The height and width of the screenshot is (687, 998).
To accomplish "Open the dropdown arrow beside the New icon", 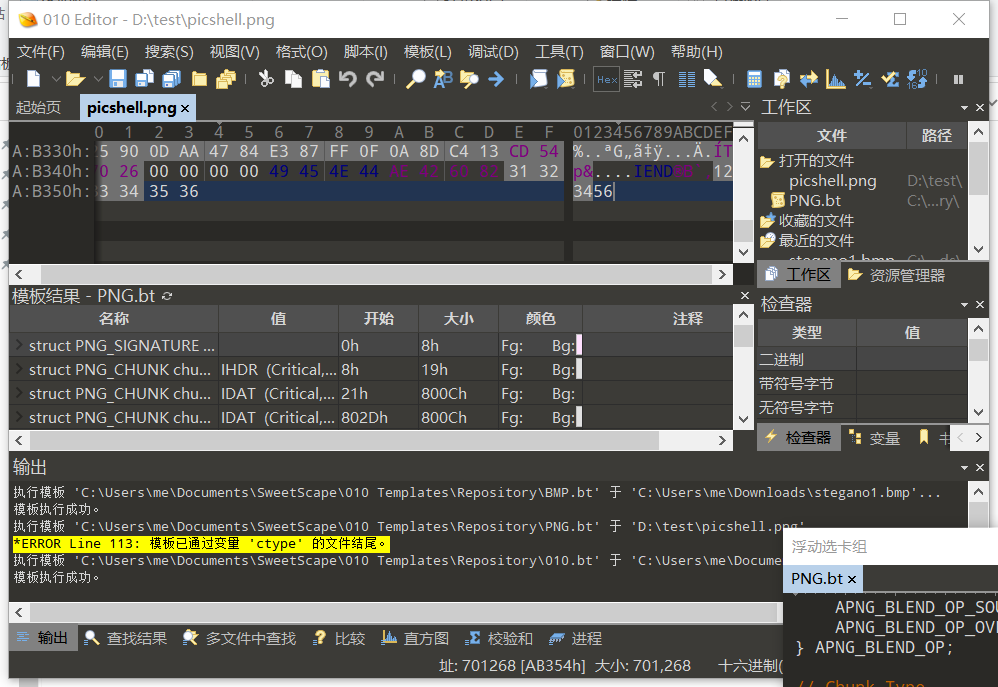I will point(56,80).
